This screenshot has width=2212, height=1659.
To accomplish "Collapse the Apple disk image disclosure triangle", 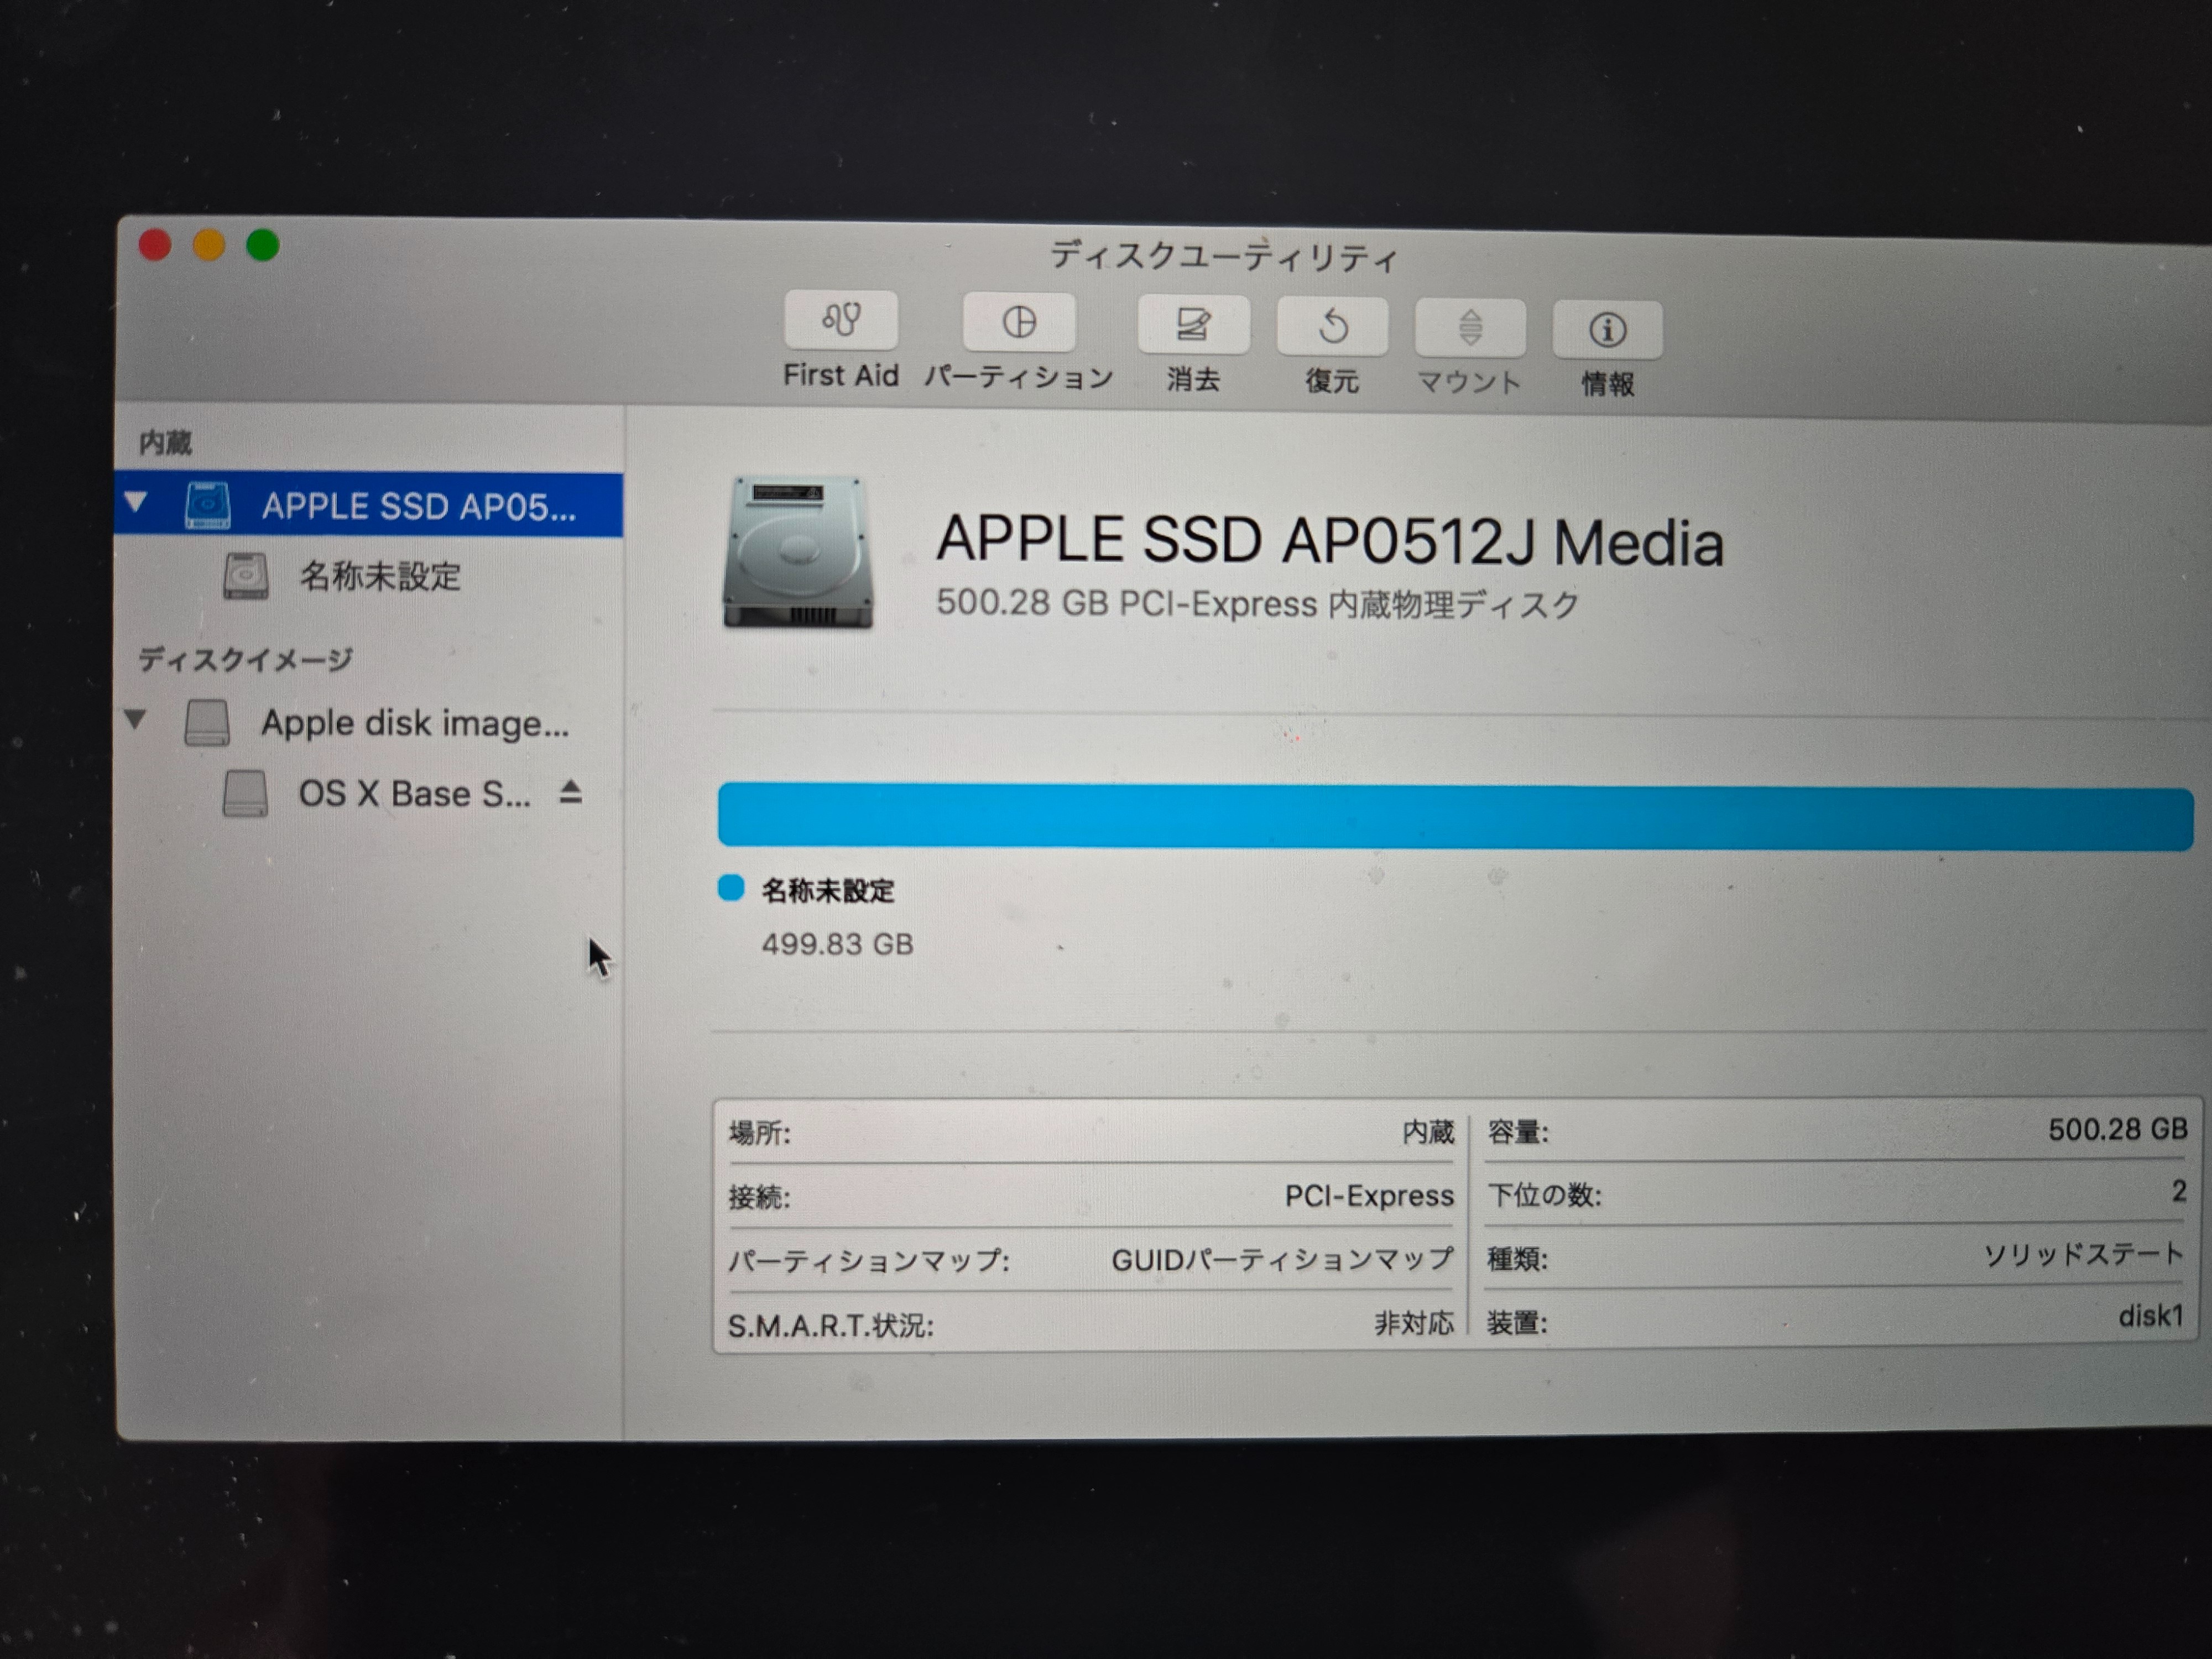I will [136, 719].
